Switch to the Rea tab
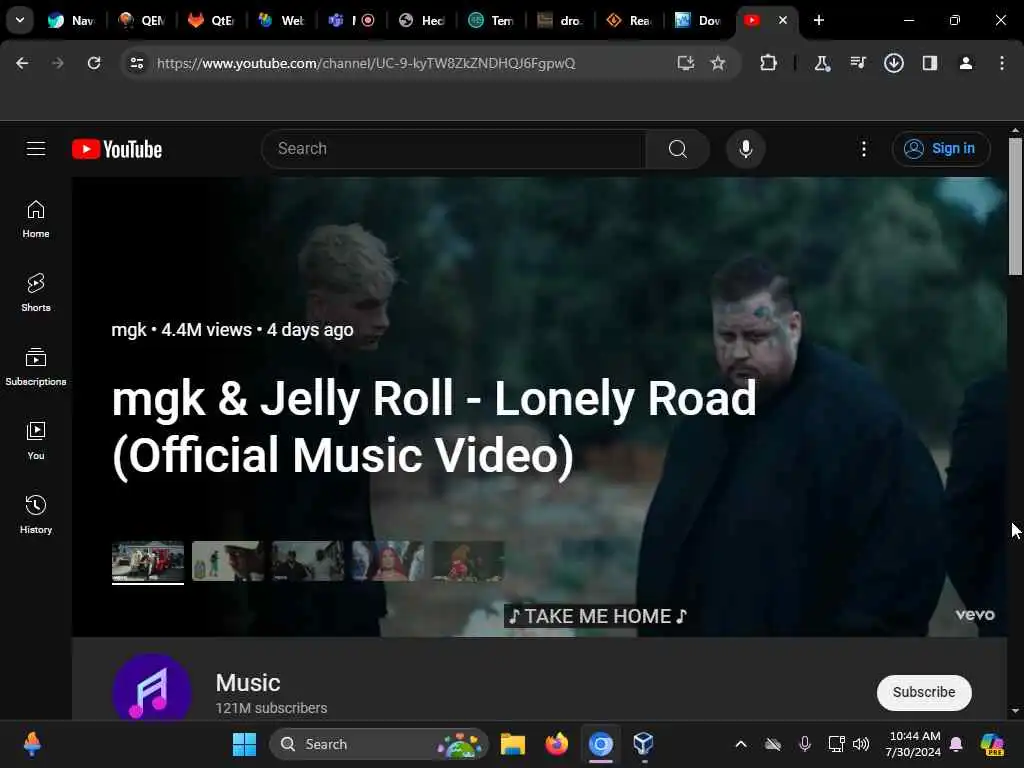The image size is (1024, 768). (630, 20)
